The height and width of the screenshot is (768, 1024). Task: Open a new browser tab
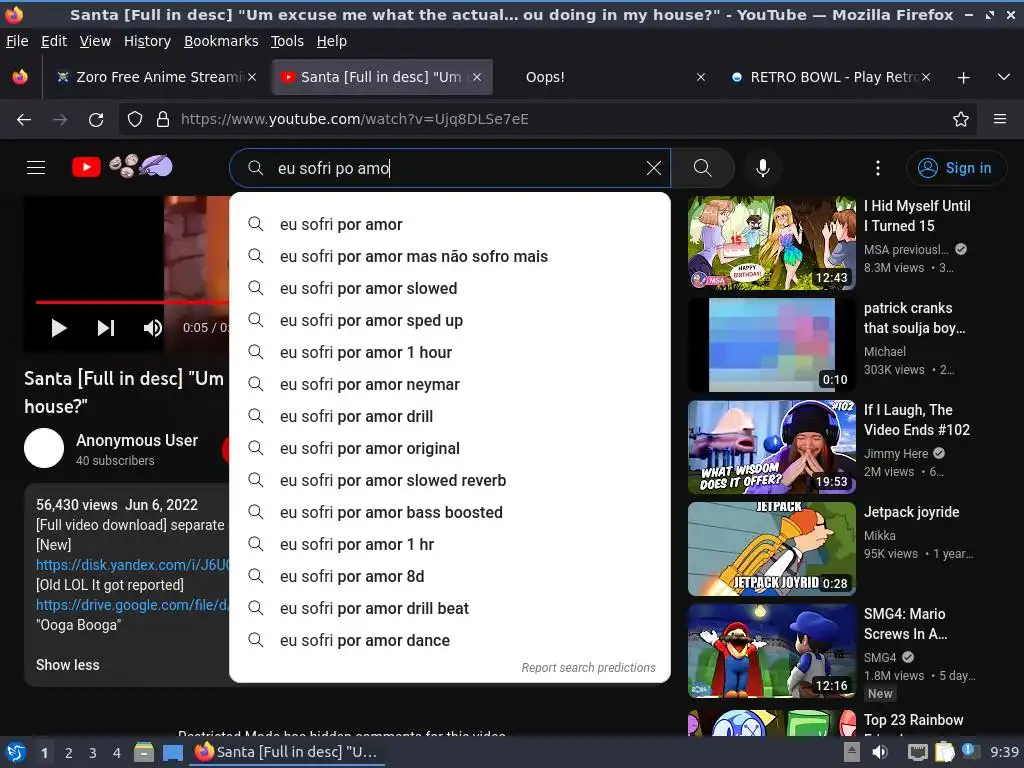tap(963, 78)
